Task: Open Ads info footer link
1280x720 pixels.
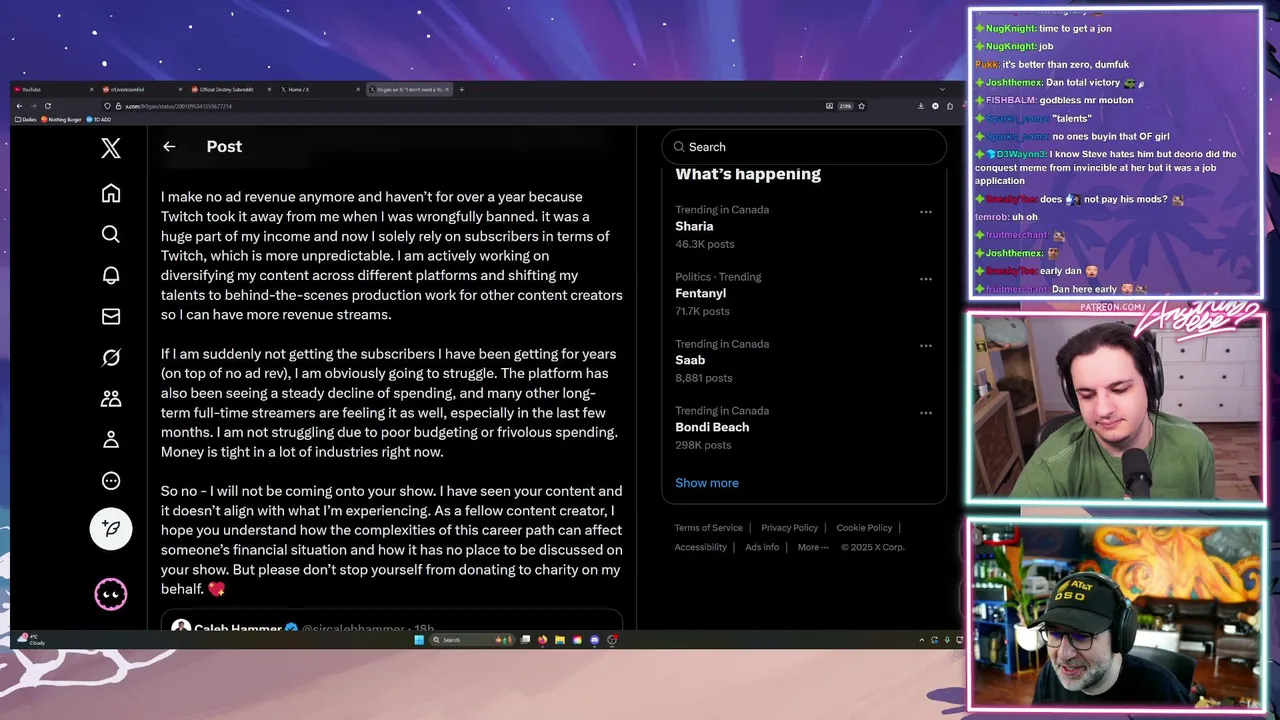Action: 762,547
